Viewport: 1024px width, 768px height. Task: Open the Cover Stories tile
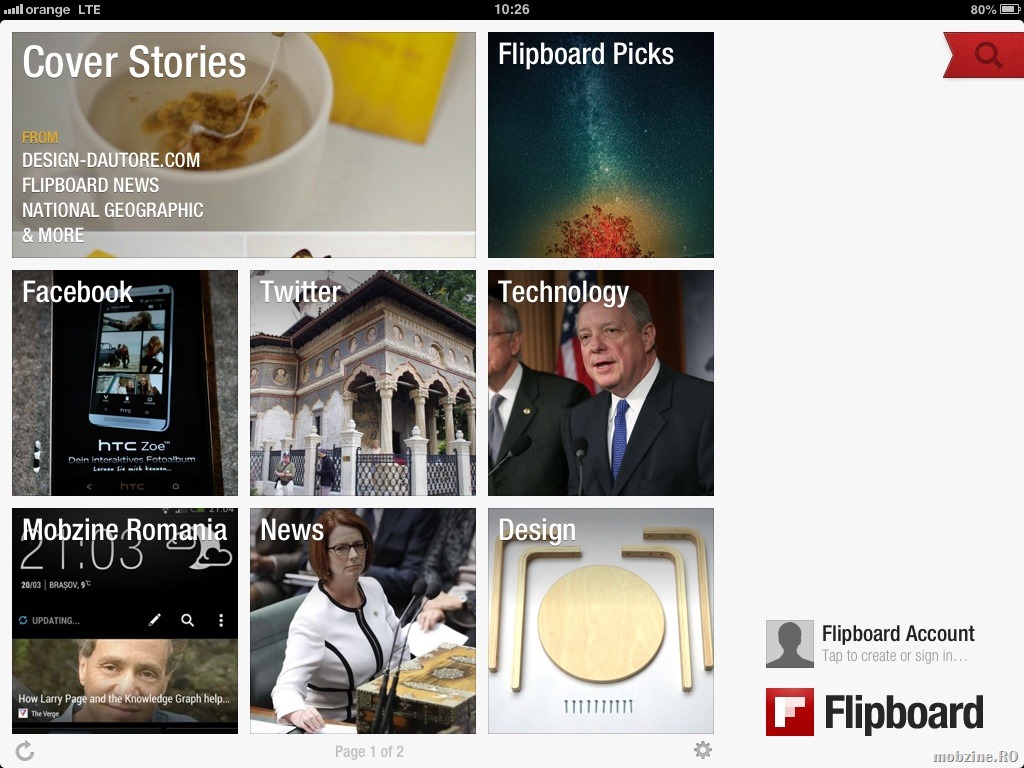pyautogui.click(x=244, y=145)
